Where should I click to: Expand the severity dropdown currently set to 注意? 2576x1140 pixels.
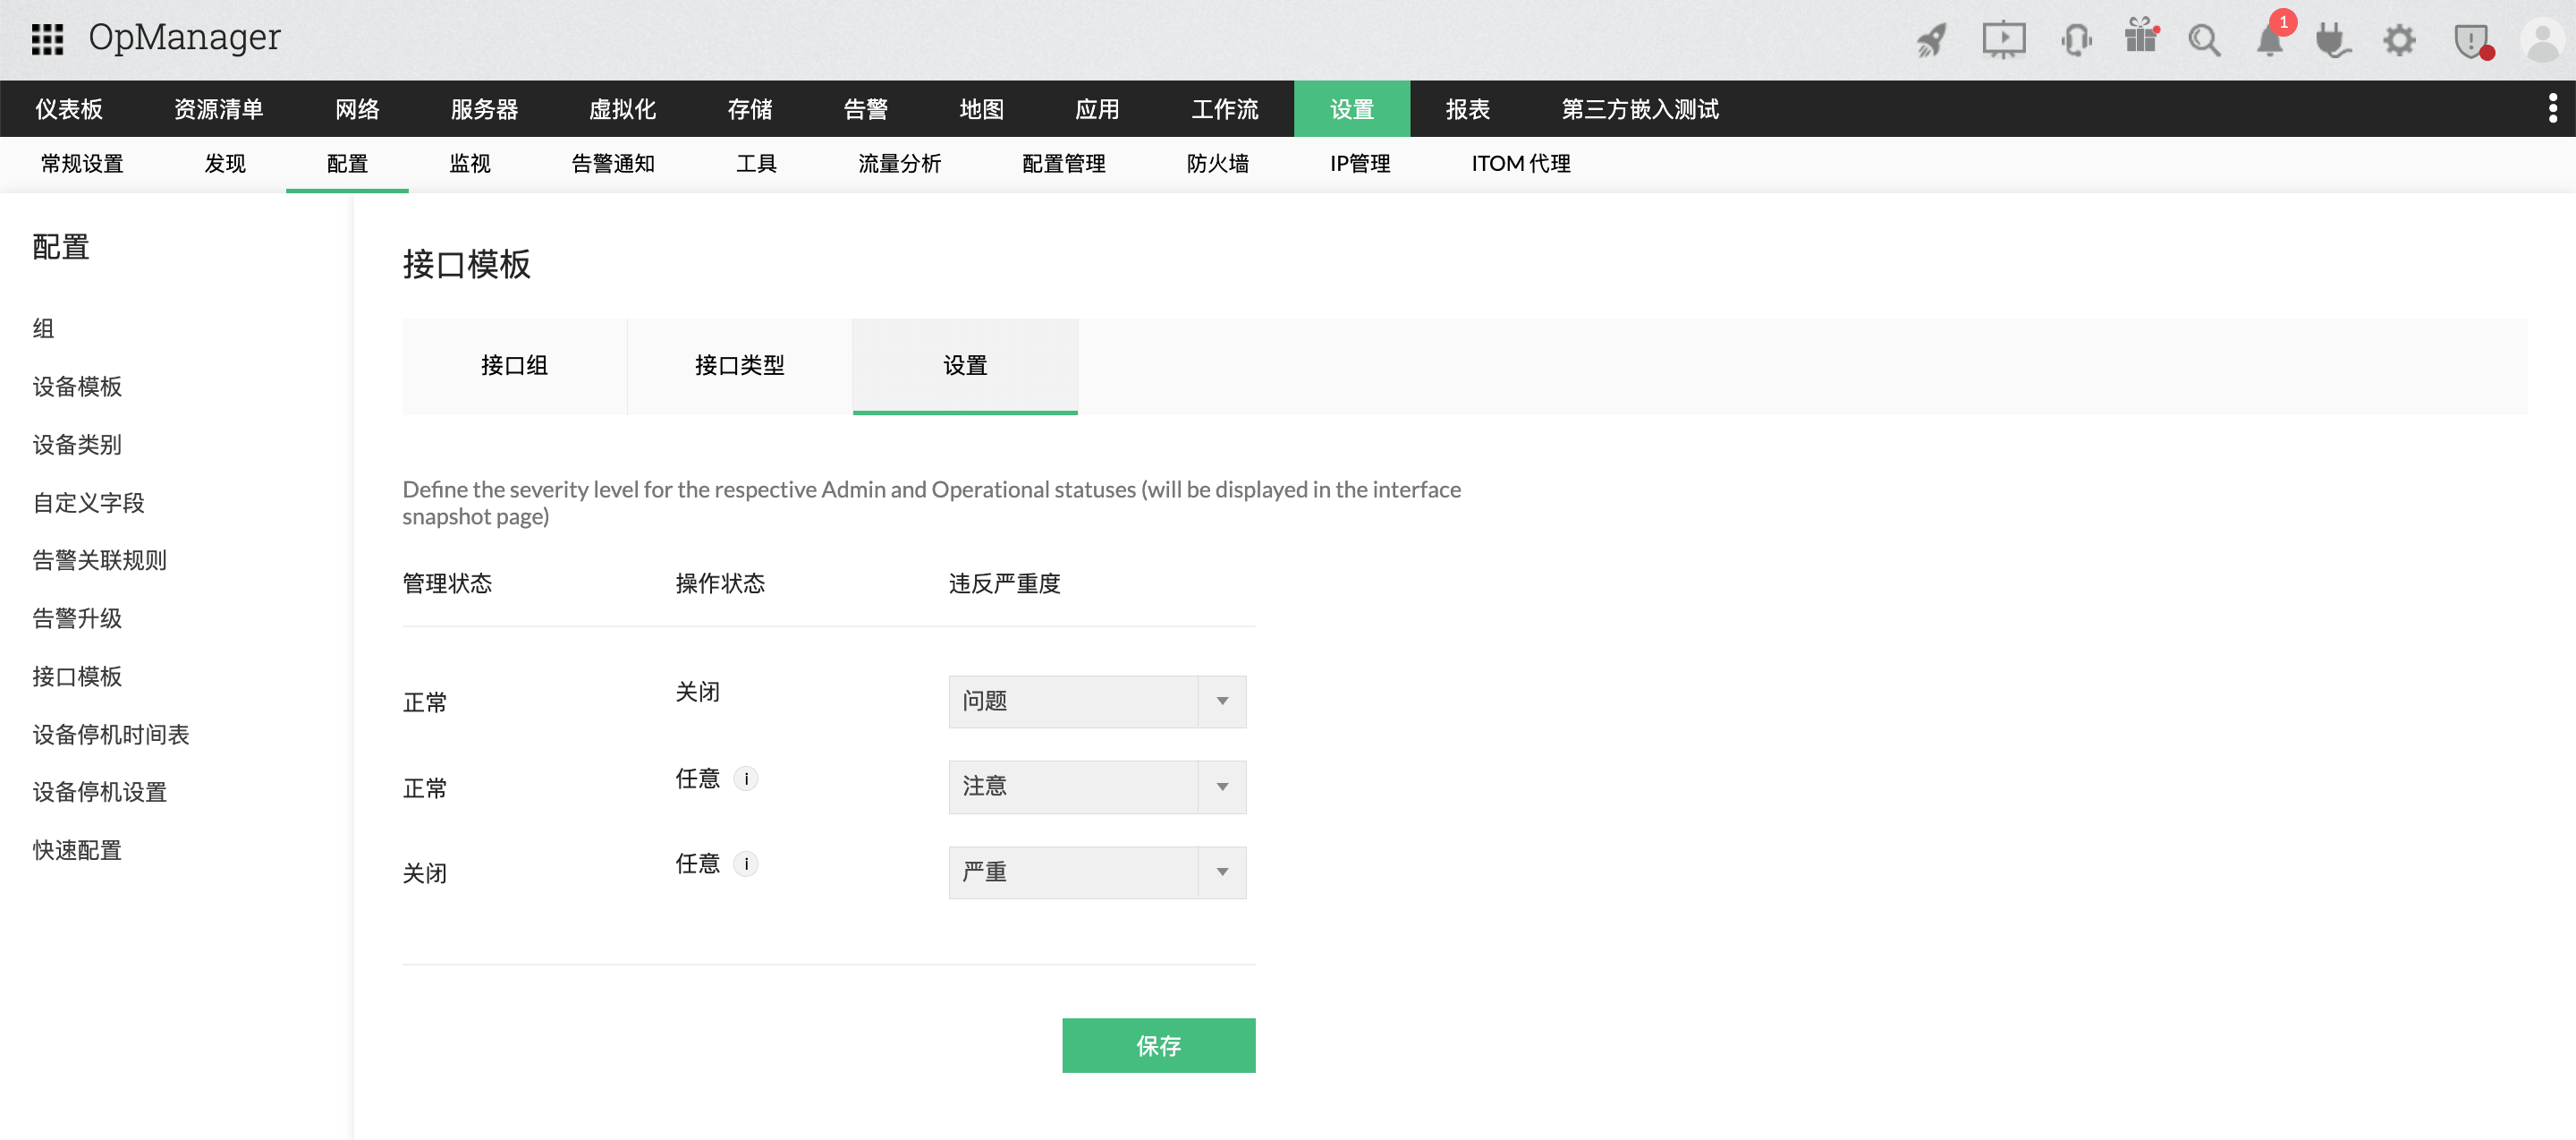click(x=1097, y=787)
